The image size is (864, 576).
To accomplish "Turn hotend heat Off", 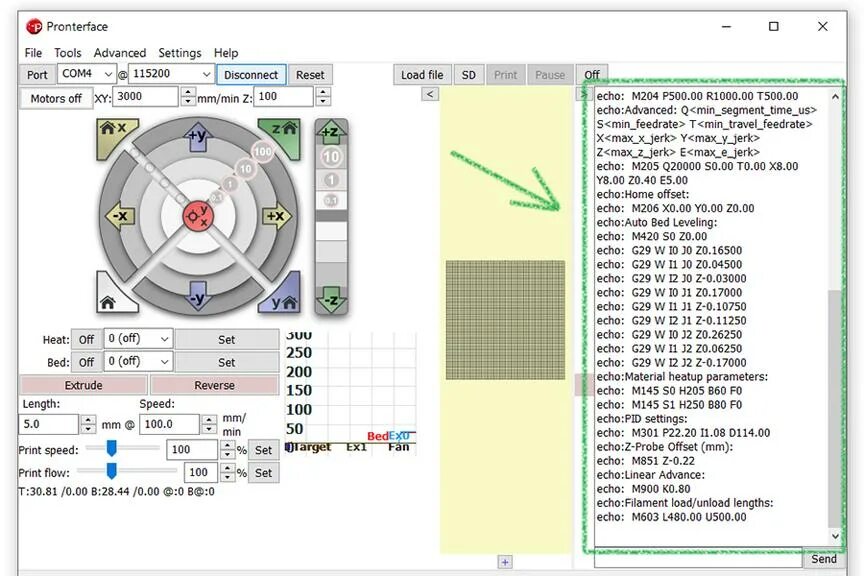I will click(x=86, y=340).
